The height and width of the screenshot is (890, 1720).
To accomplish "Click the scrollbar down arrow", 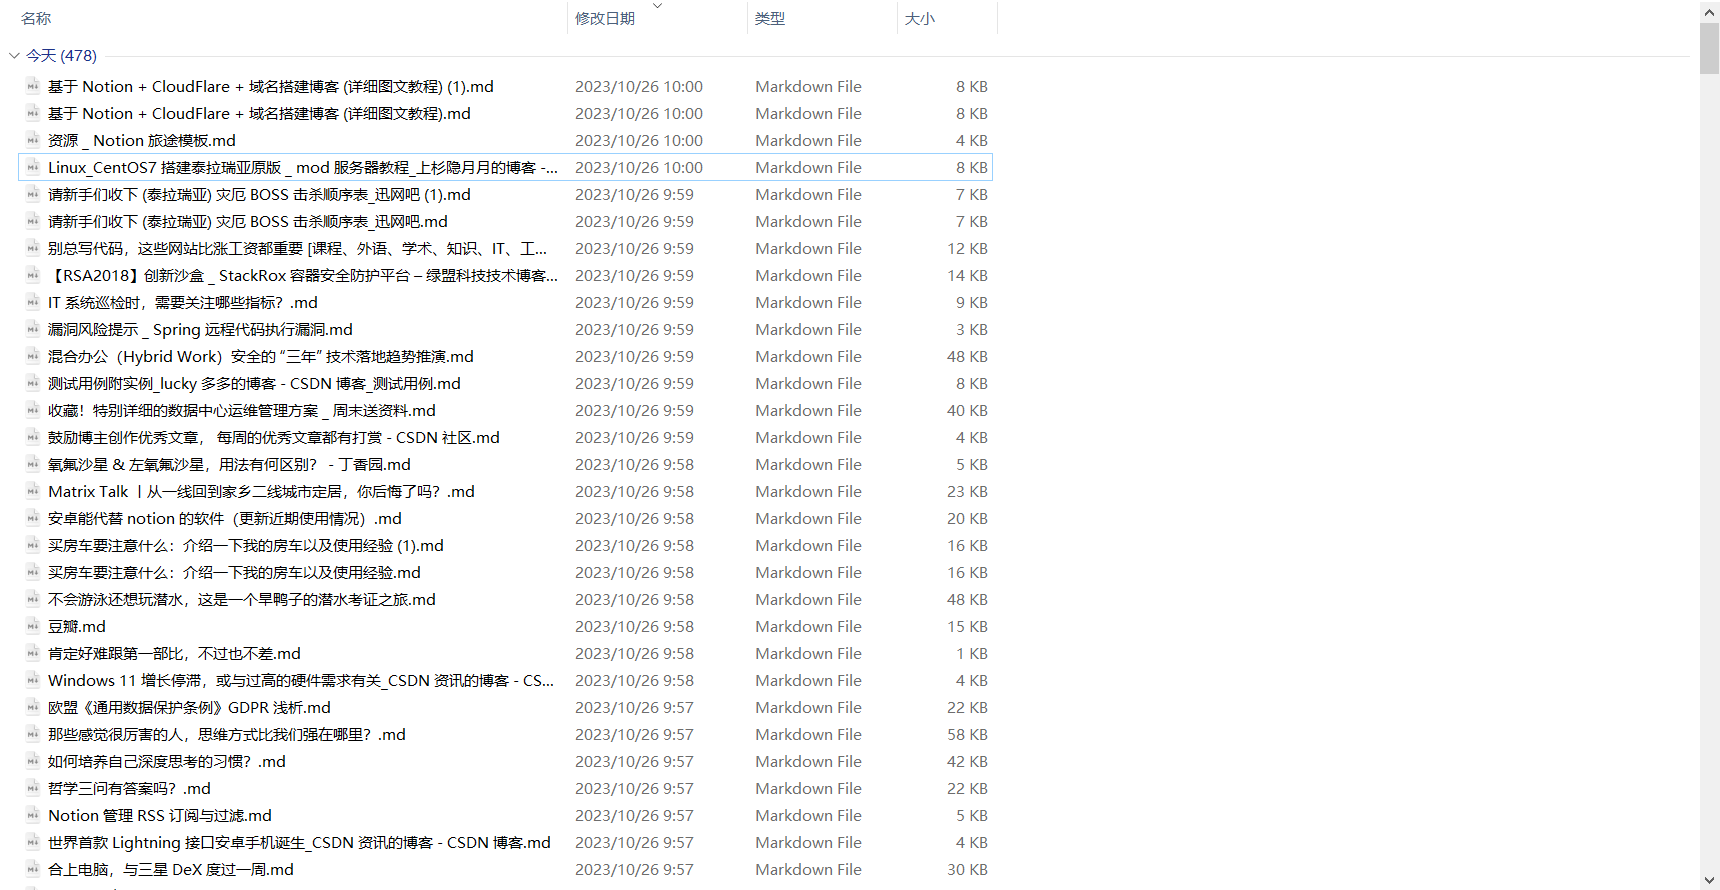I will click(x=1709, y=880).
